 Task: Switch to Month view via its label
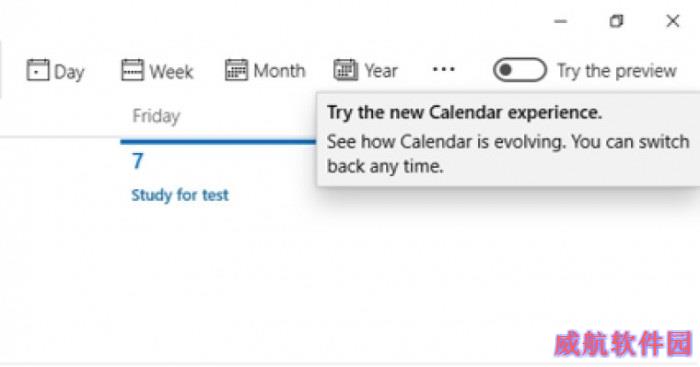tap(279, 71)
